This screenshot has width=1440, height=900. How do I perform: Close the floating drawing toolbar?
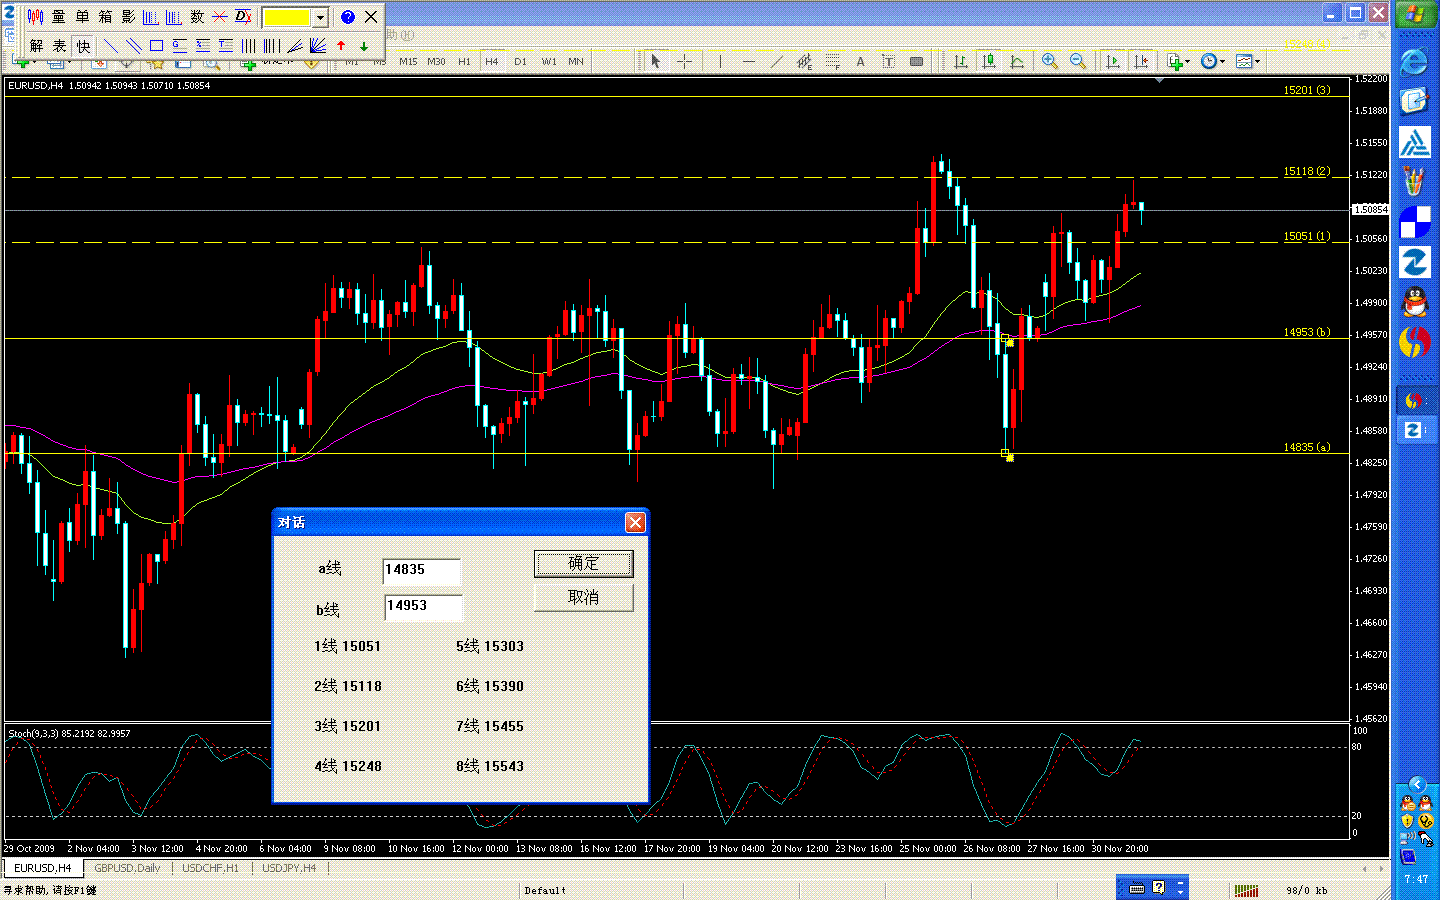[371, 17]
